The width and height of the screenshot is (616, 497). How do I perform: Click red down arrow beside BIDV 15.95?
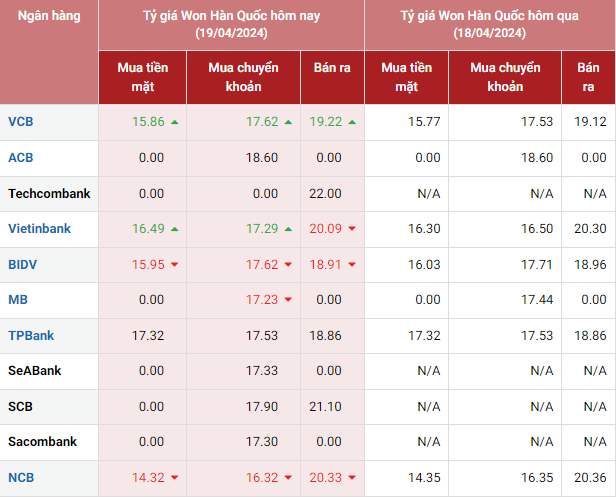point(175,265)
